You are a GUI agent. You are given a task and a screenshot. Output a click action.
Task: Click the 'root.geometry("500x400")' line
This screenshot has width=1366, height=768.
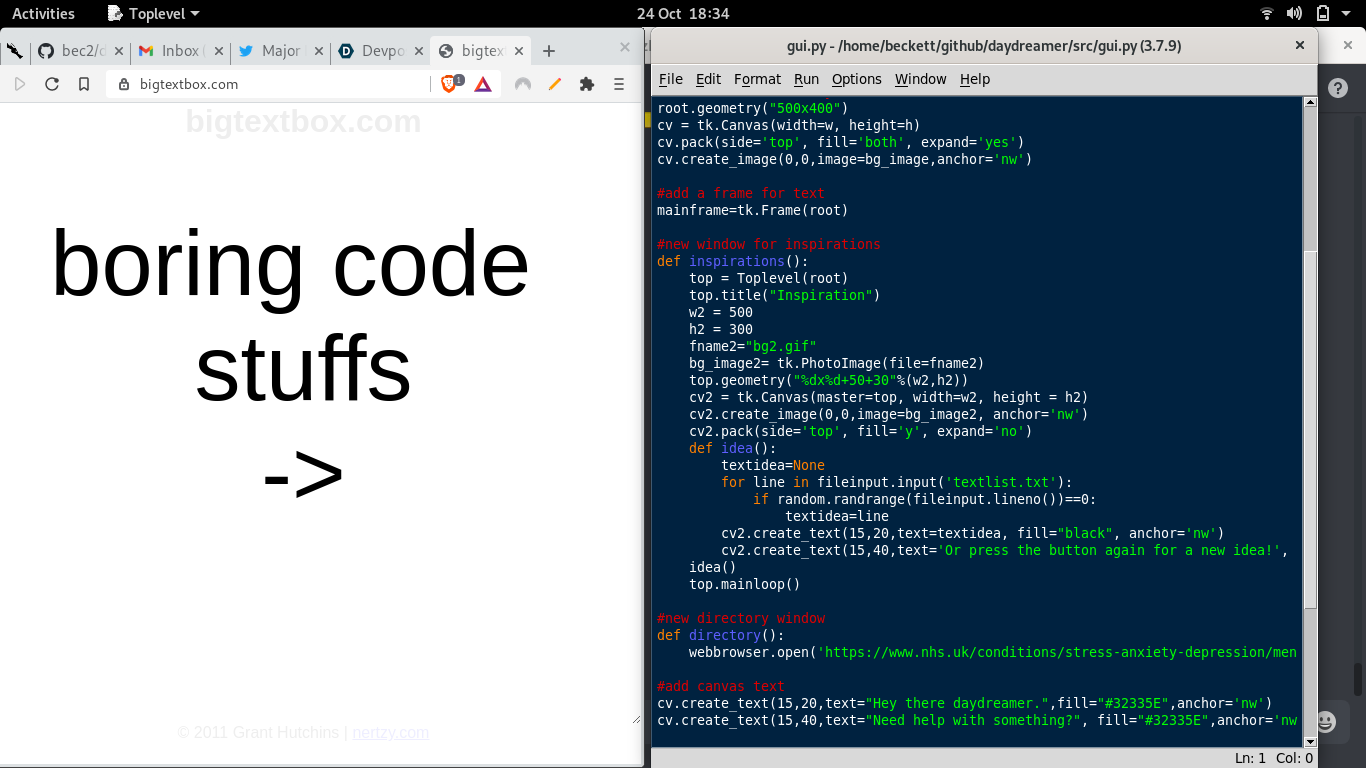click(x=753, y=108)
